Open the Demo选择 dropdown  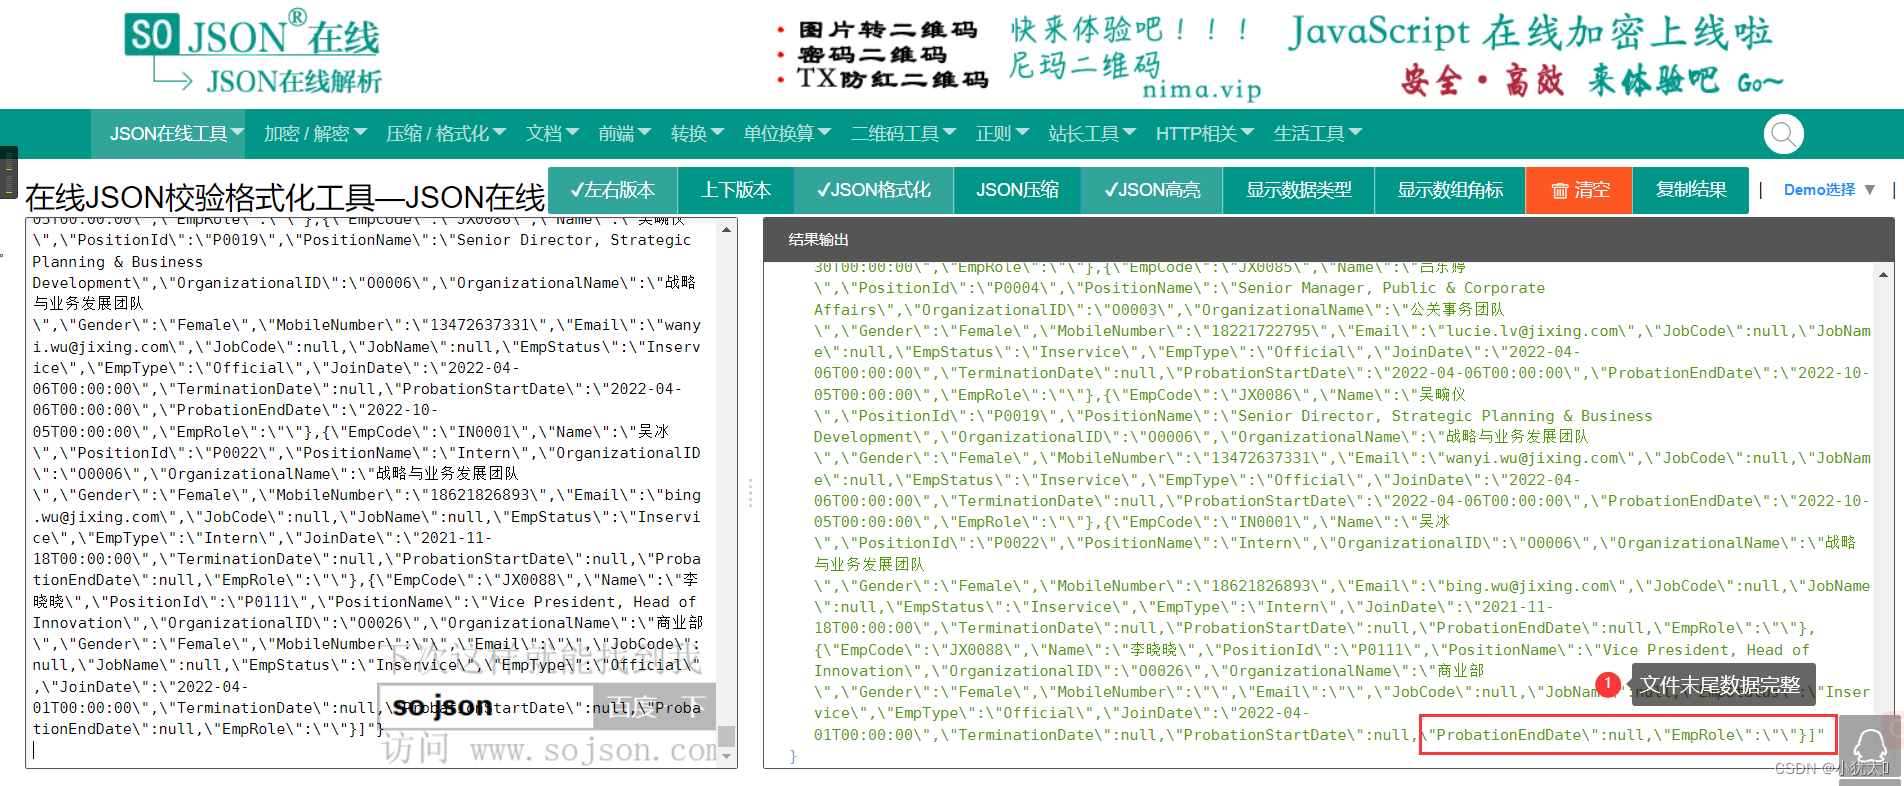point(1829,190)
